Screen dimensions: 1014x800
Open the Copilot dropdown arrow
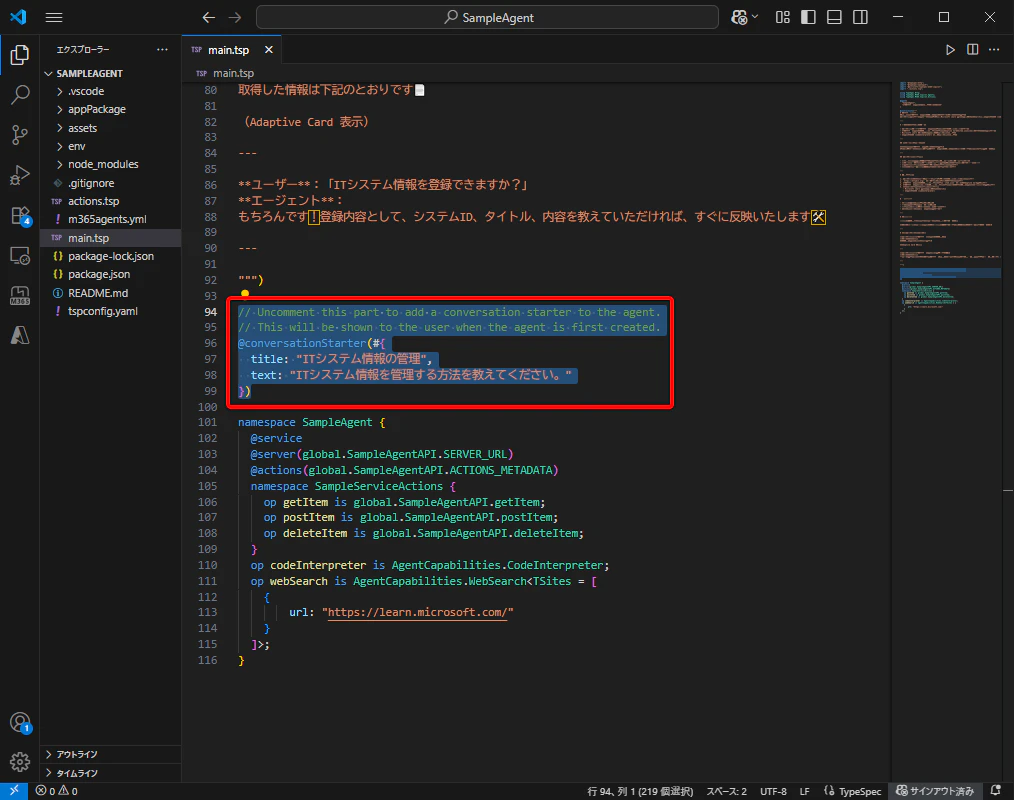755,17
